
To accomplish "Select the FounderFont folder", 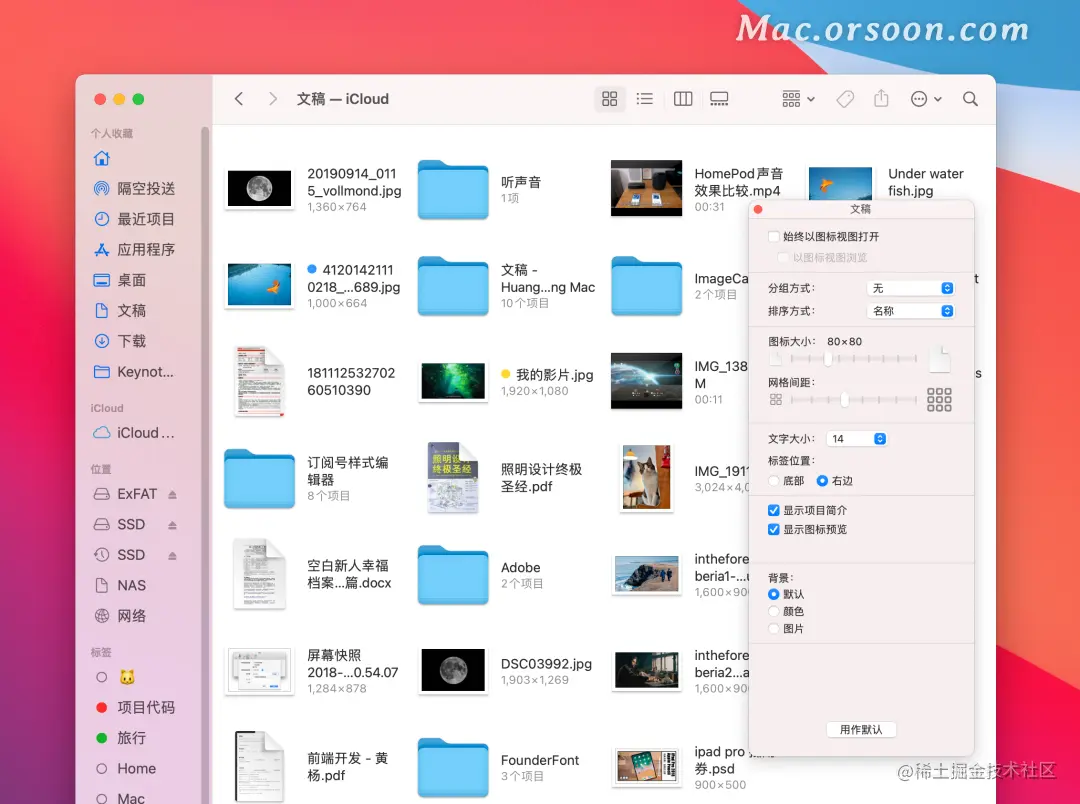I will 453,767.
